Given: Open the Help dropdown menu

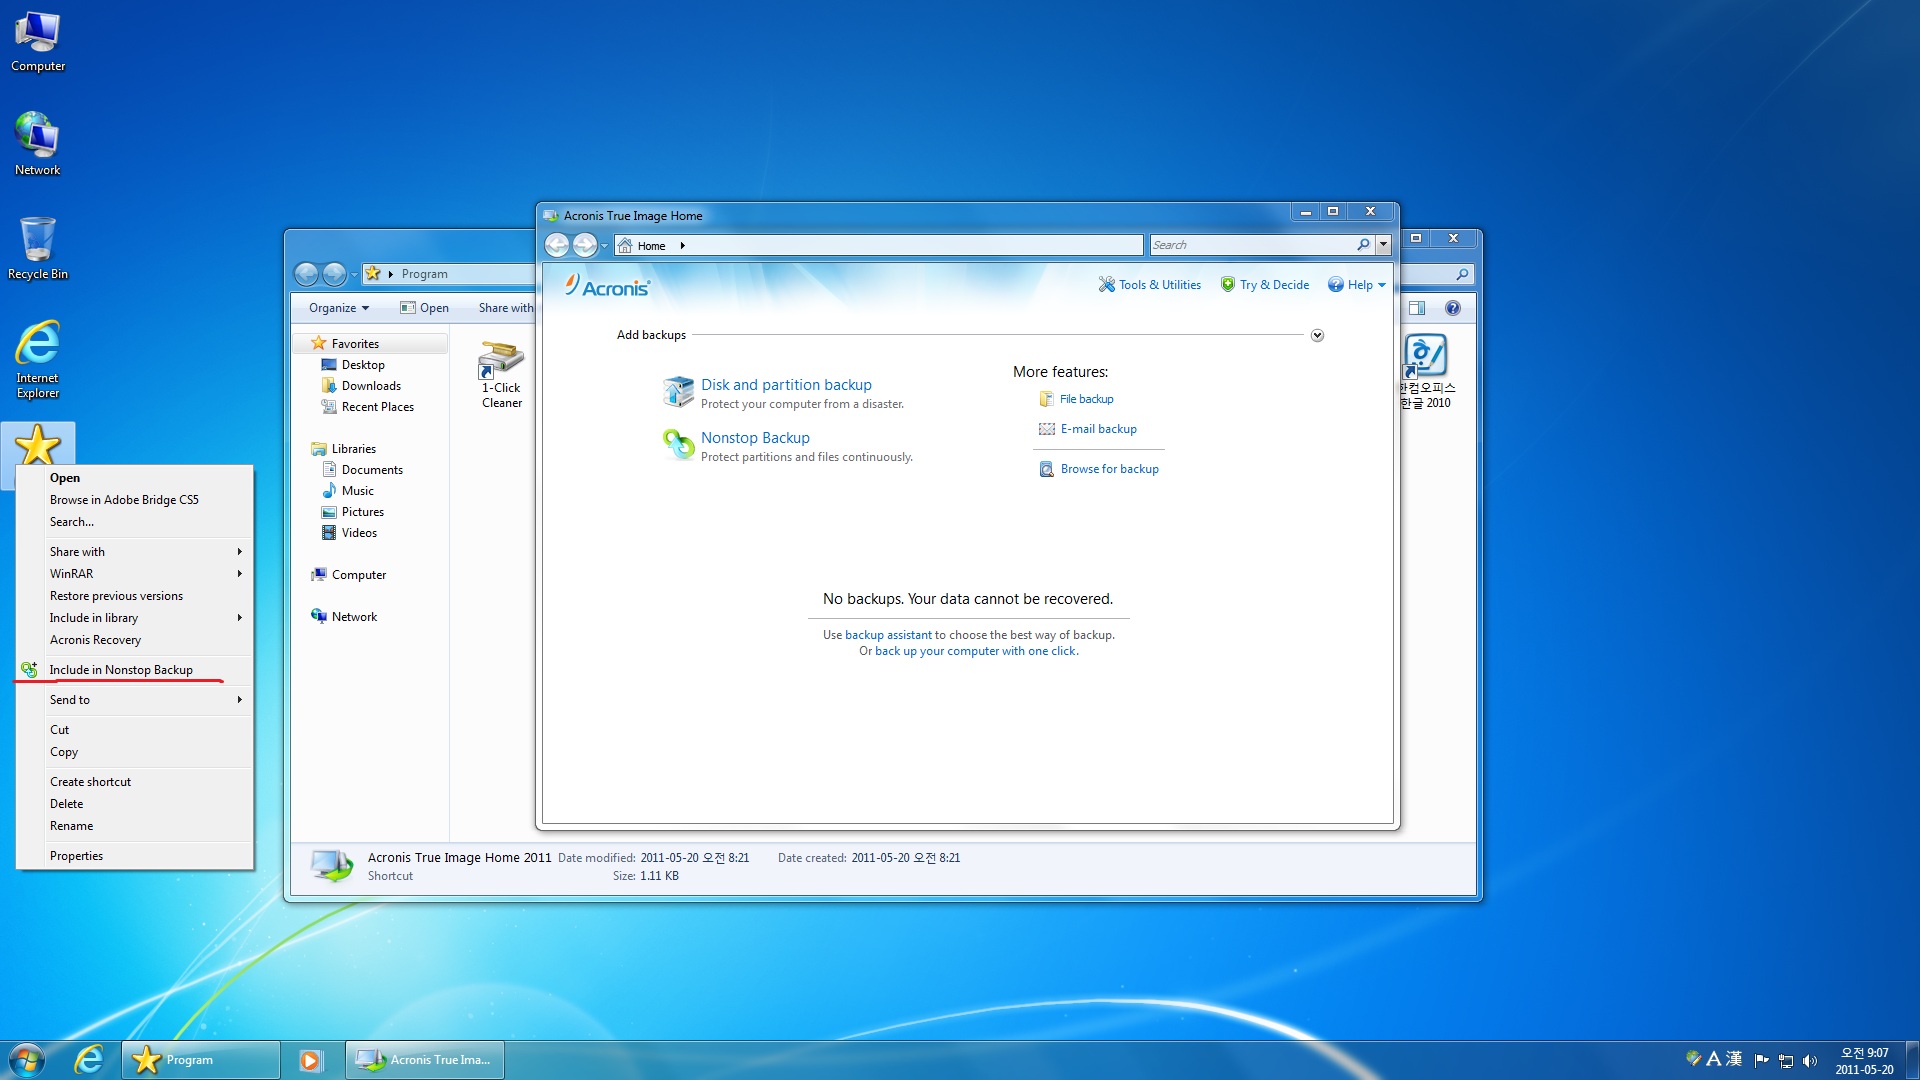Looking at the screenshot, I should (x=1357, y=285).
